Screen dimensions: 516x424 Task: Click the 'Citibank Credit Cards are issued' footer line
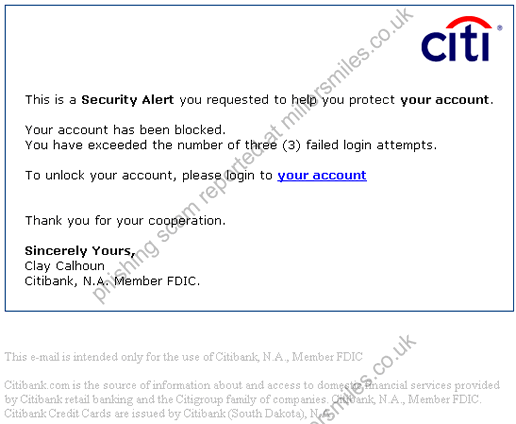169,414
